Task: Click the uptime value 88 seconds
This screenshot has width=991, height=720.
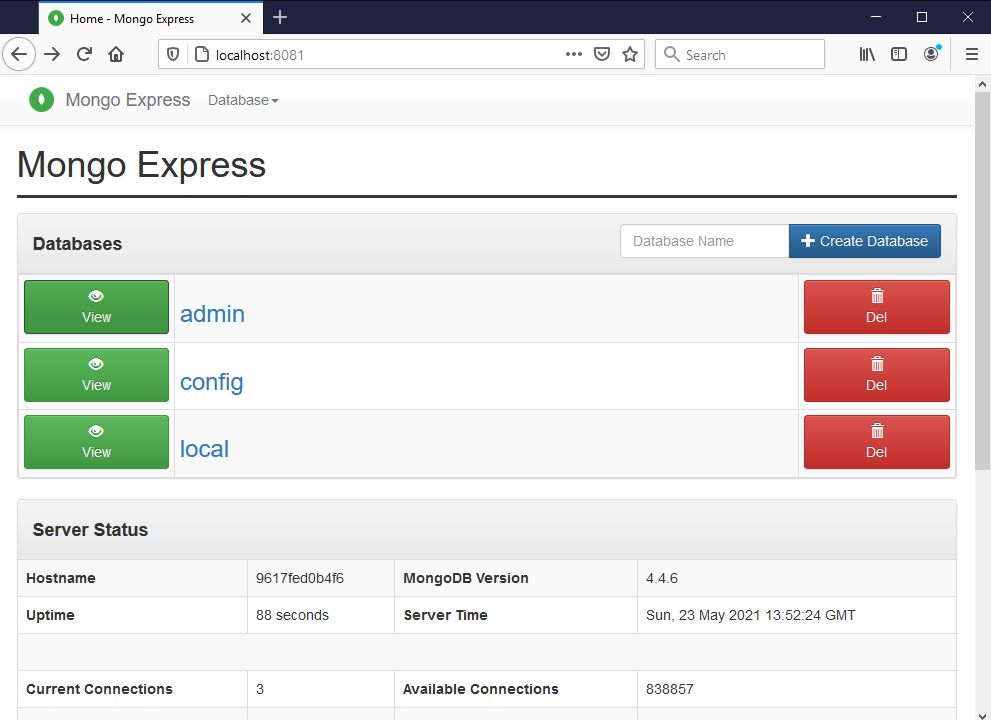Action: tap(292, 615)
